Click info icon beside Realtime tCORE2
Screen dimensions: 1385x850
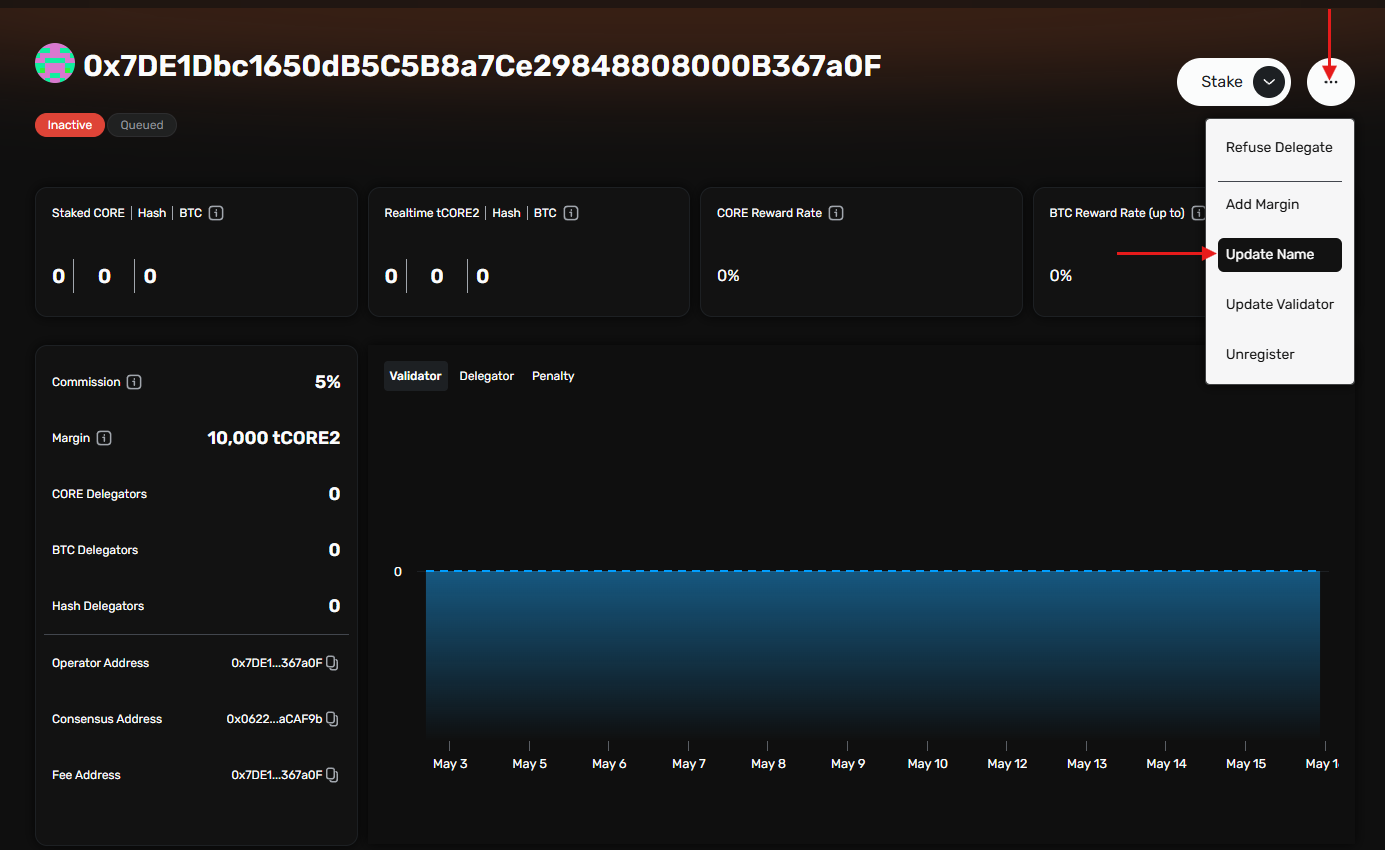(x=571, y=213)
